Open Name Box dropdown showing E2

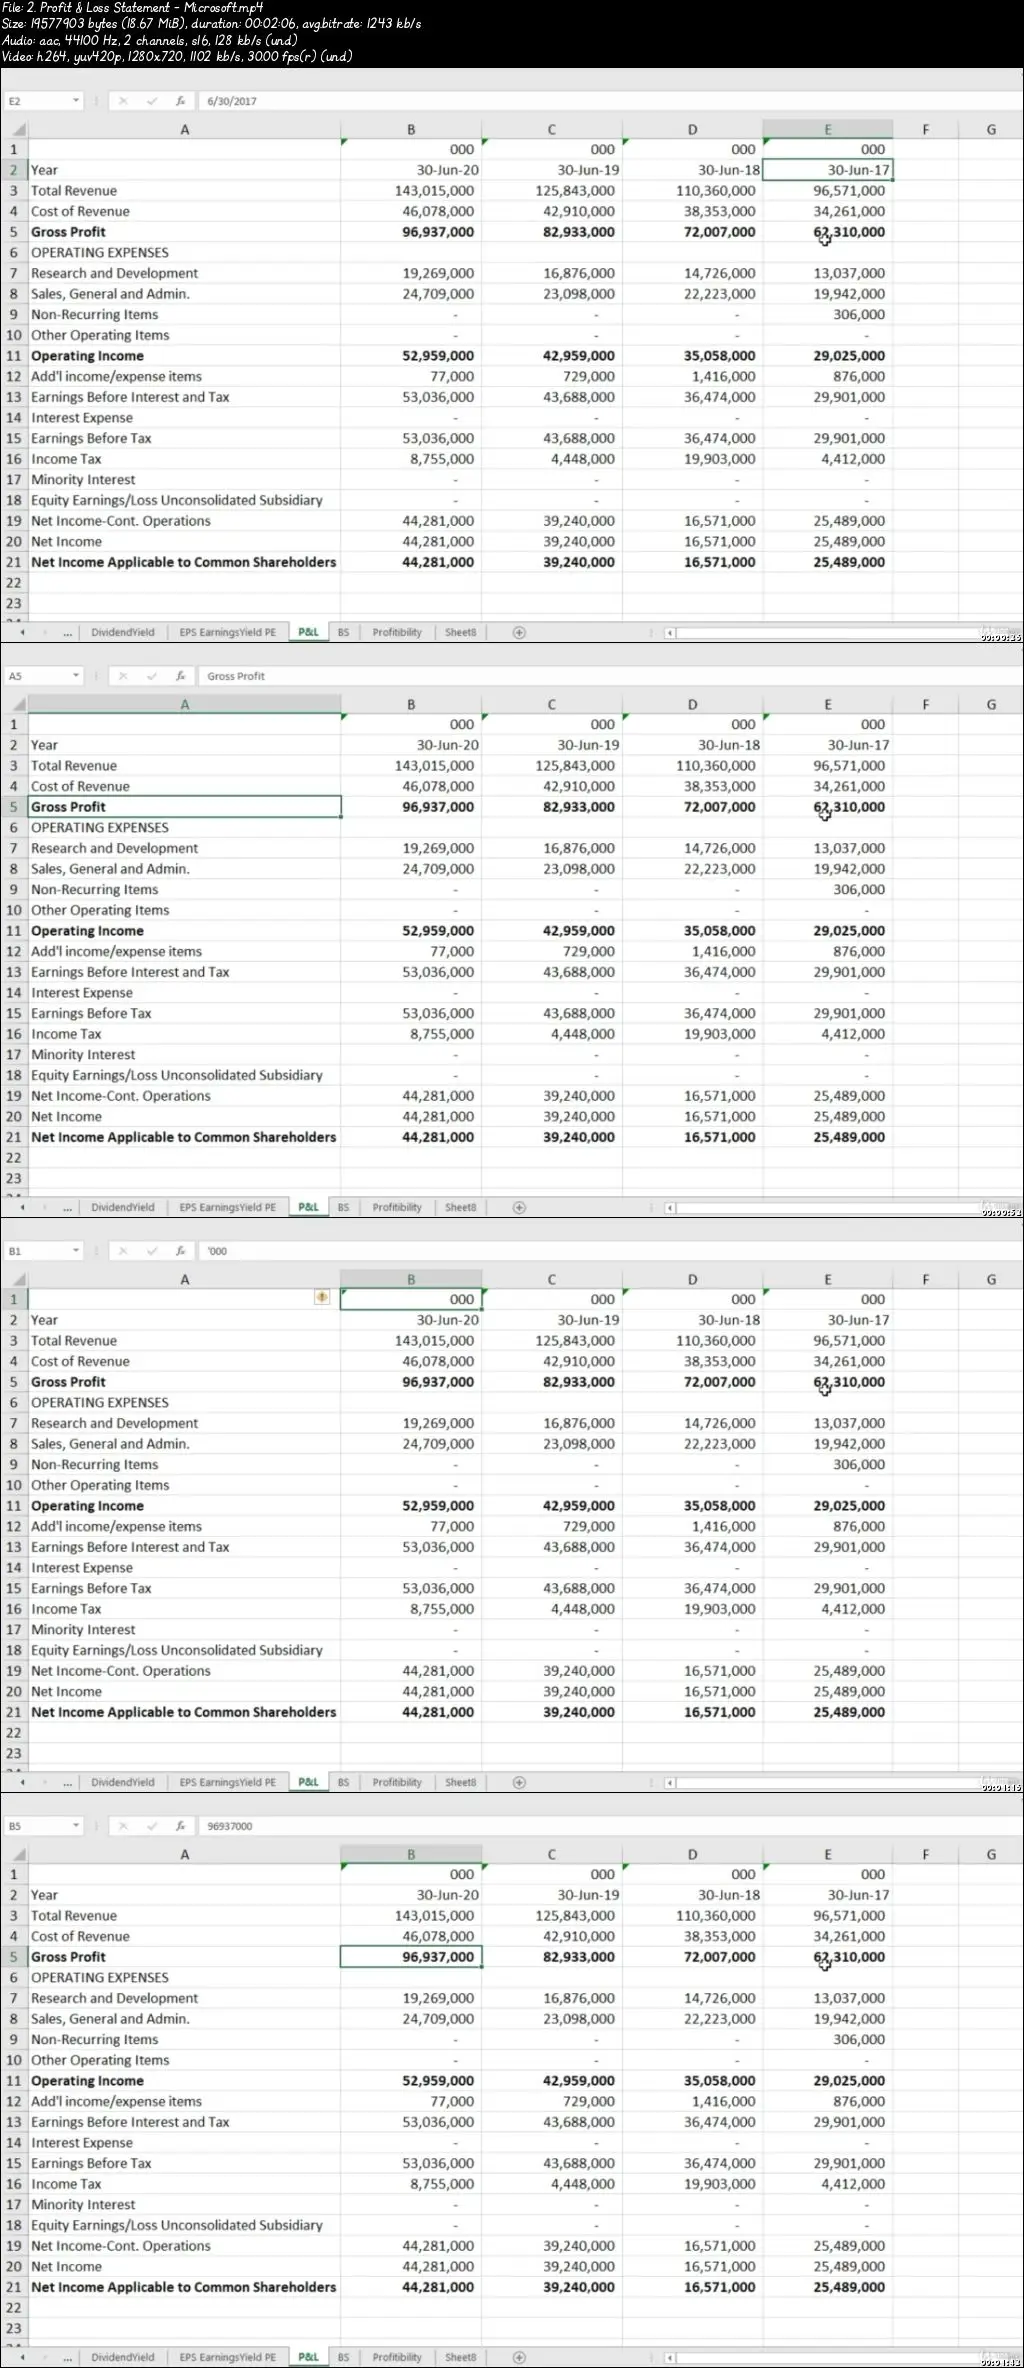(x=76, y=101)
